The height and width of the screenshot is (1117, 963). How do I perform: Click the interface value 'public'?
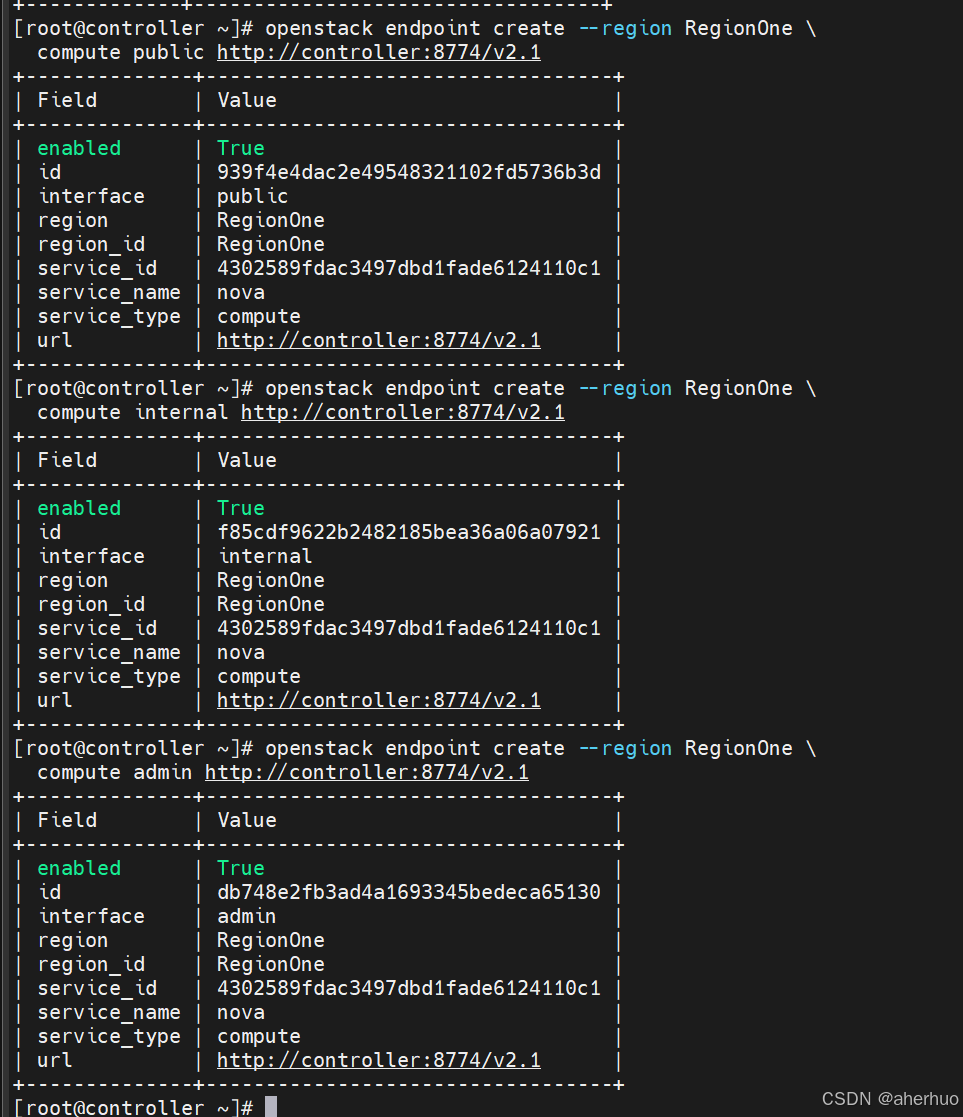pos(252,197)
